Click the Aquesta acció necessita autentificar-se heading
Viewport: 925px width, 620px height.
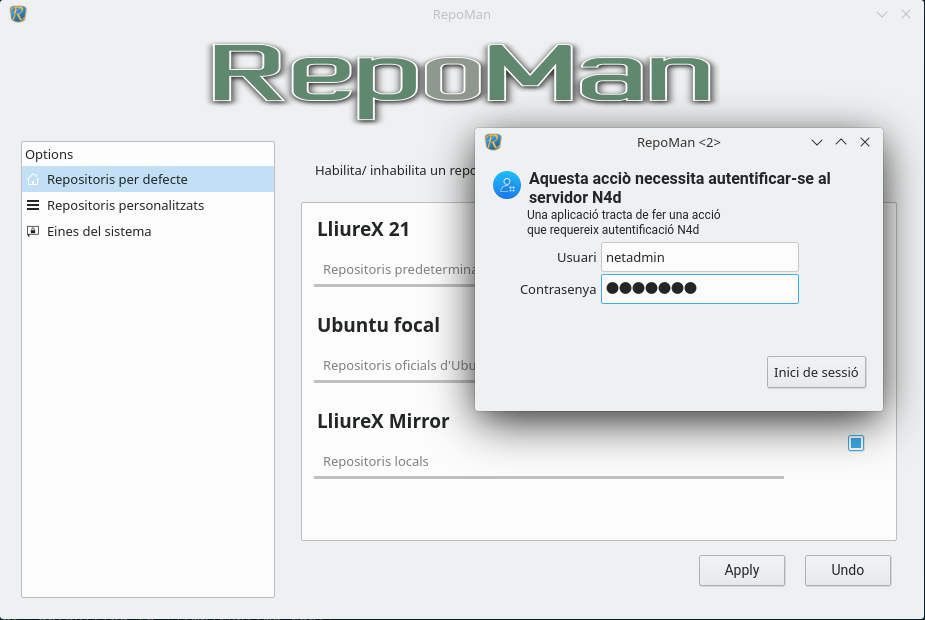(x=680, y=188)
